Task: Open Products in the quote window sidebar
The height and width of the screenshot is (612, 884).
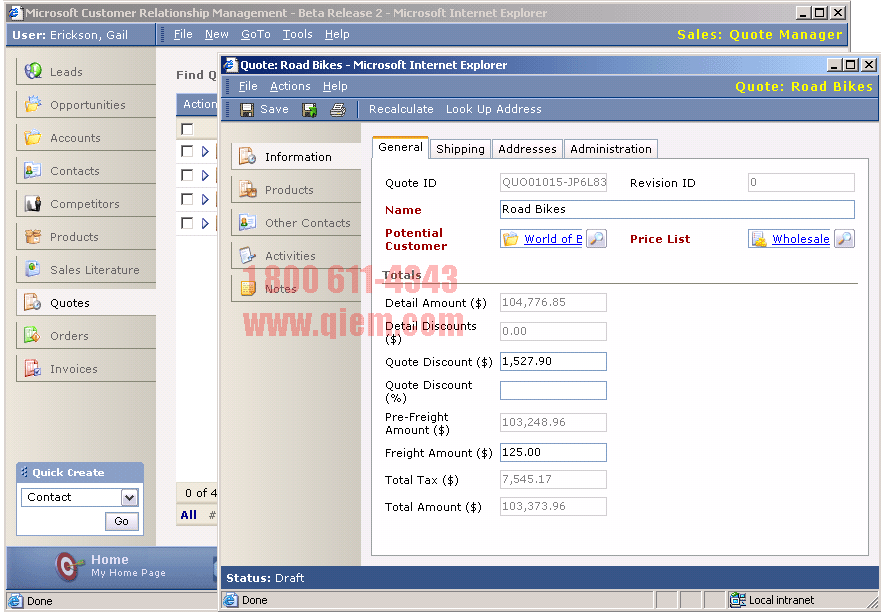Action: click(296, 190)
